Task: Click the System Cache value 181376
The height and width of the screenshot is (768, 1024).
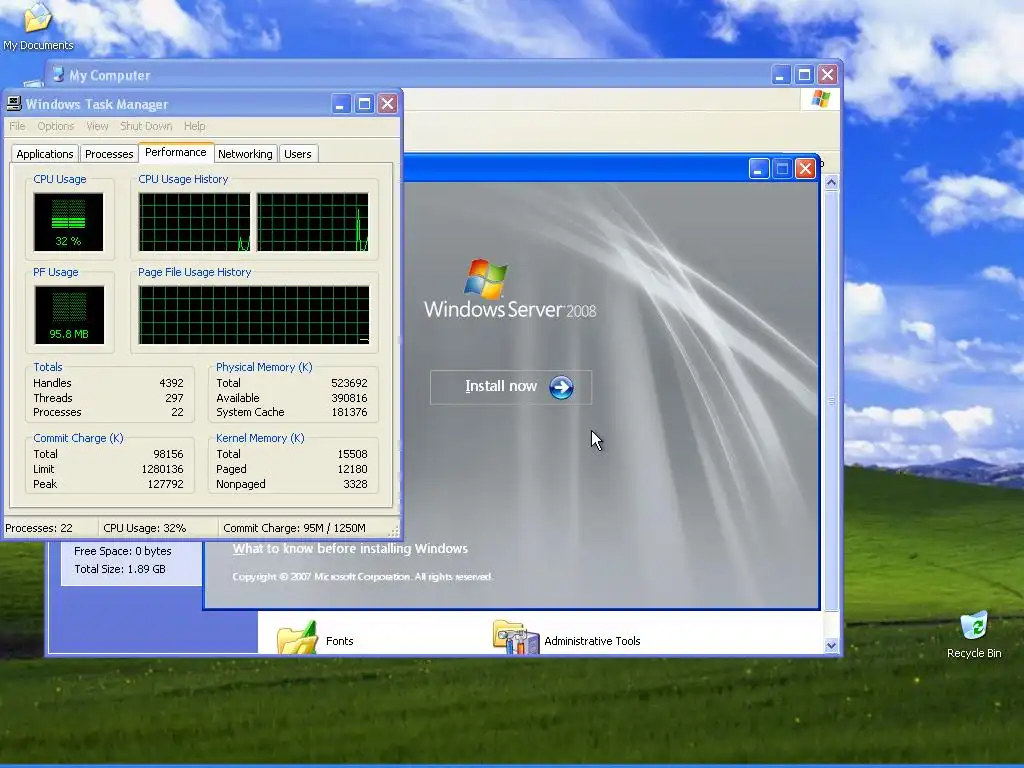Action: (x=349, y=412)
